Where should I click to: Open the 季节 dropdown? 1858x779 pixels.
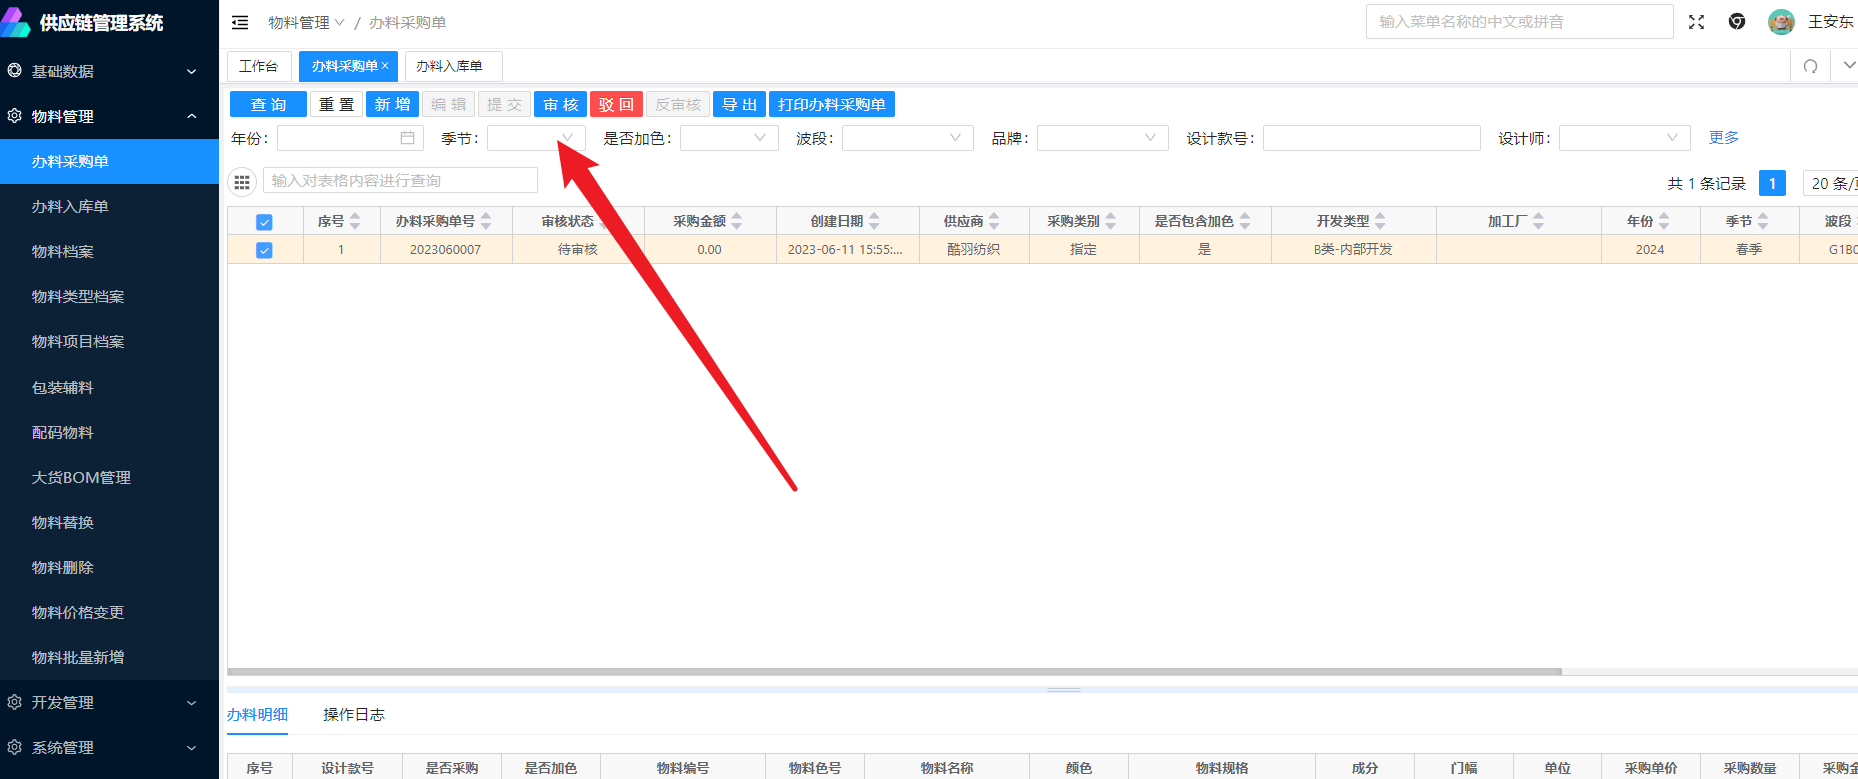click(x=536, y=138)
